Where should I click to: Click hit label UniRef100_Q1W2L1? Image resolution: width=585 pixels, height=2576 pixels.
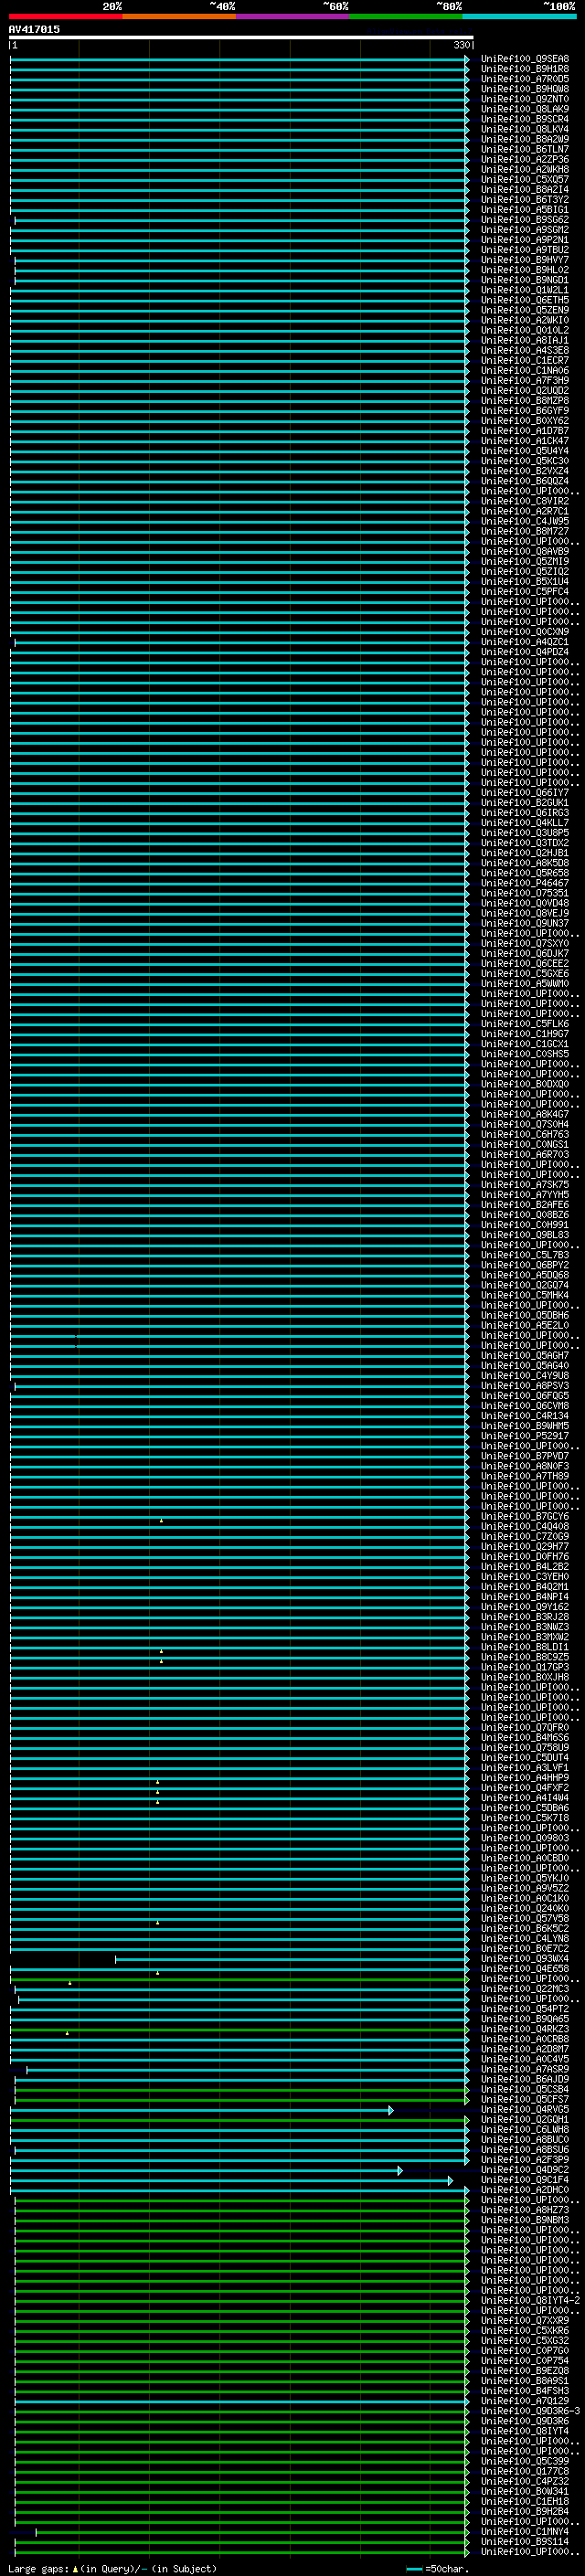524,290
